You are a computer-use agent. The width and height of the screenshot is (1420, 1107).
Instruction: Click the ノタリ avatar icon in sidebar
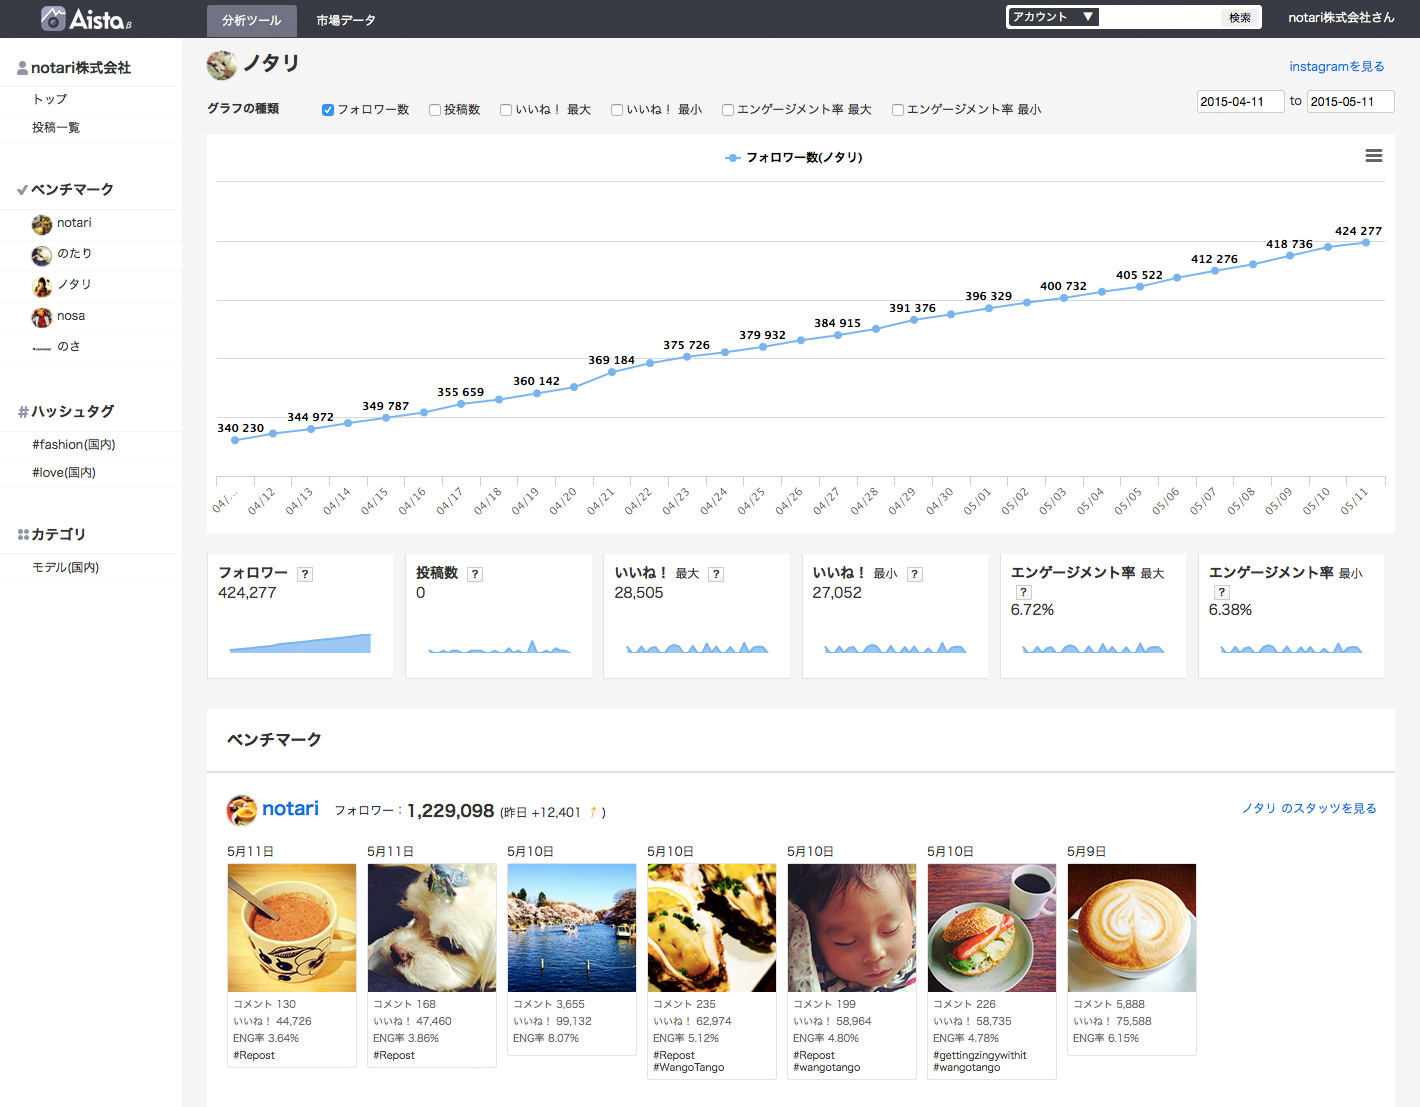pyautogui.click(x=41, y=286)
